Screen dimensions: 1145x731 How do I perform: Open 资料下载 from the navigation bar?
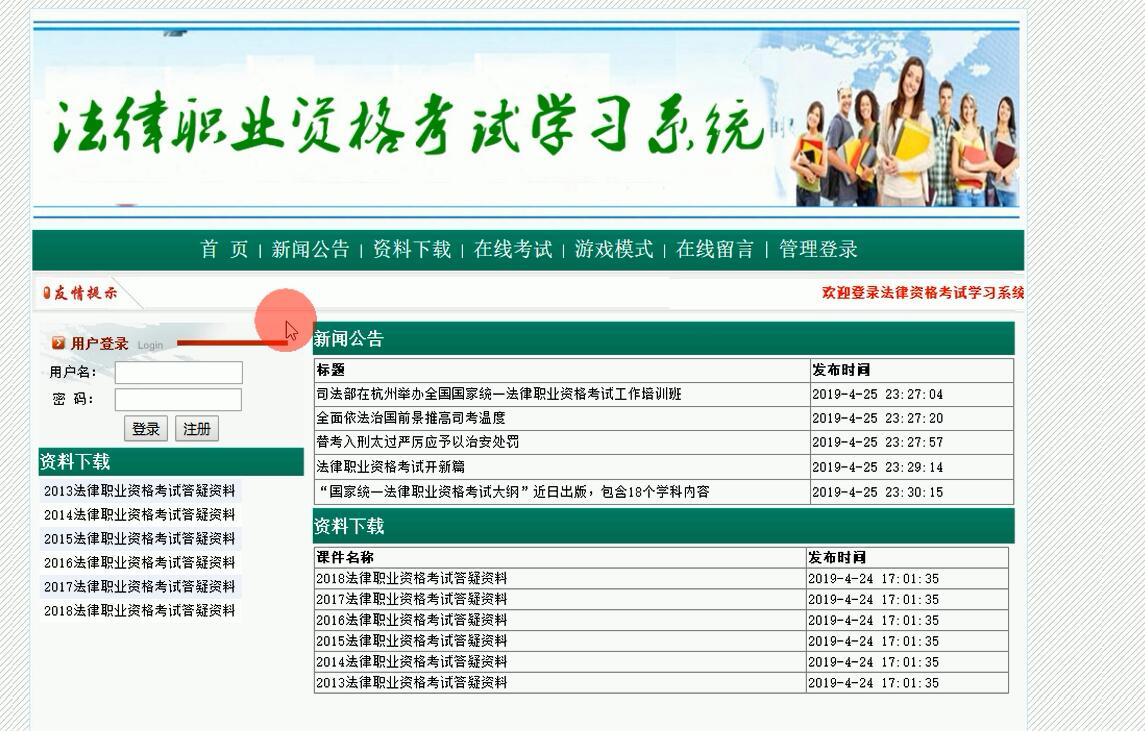pos(411,250)
